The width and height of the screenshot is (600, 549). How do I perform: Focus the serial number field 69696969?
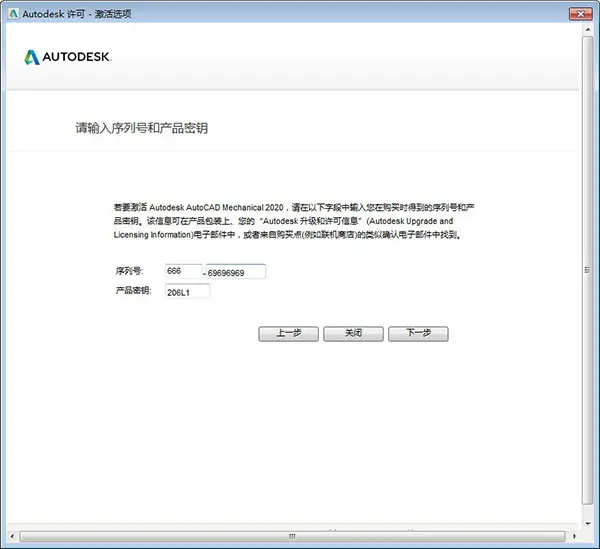click(236, 272)
